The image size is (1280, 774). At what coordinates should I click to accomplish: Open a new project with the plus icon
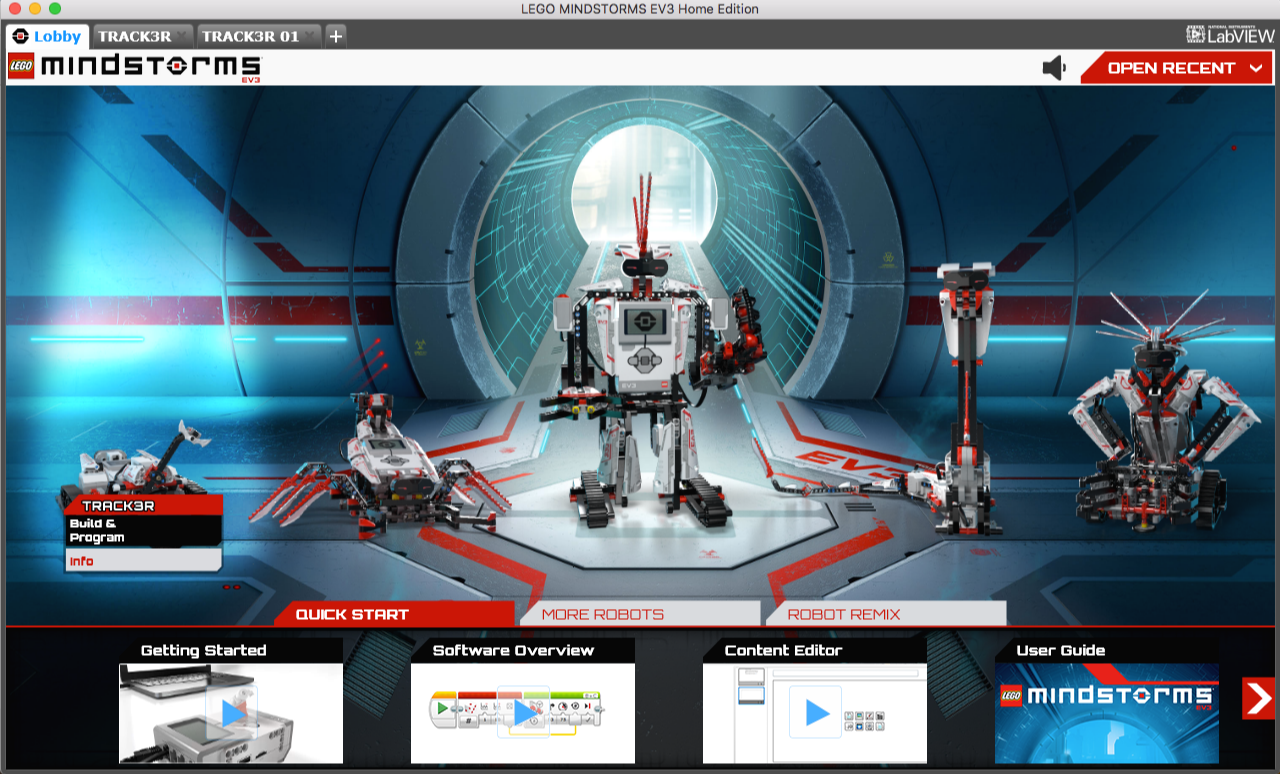click(335, 35)
